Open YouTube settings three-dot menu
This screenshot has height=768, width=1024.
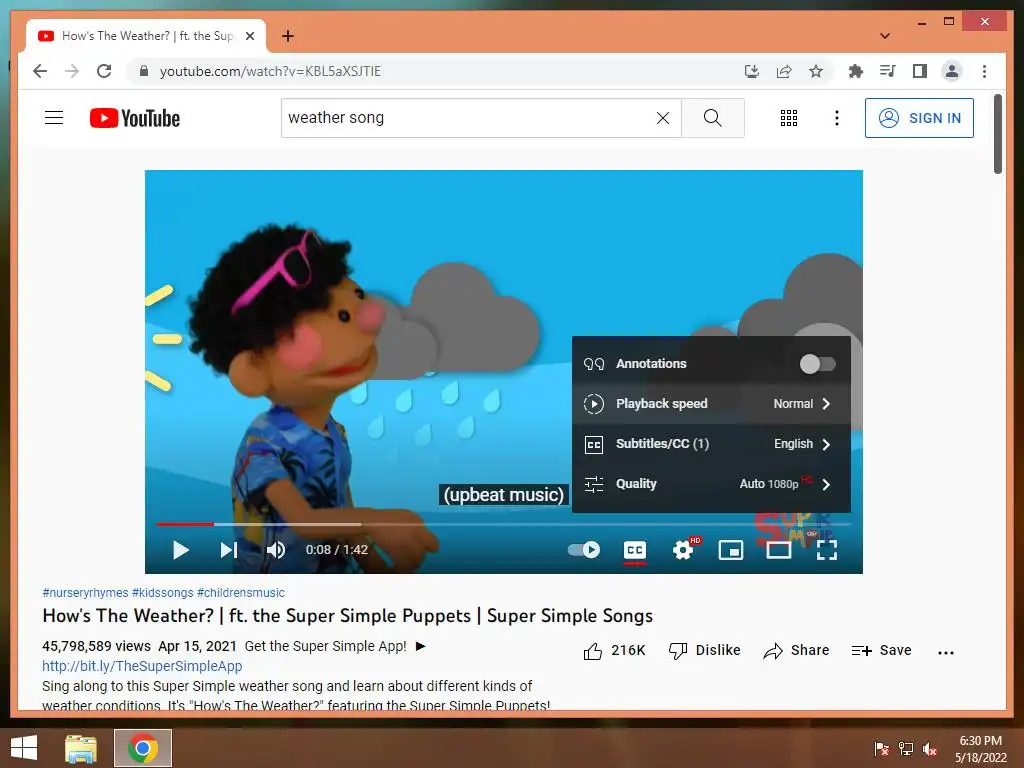pyautogui.click(x=837, y=118)
